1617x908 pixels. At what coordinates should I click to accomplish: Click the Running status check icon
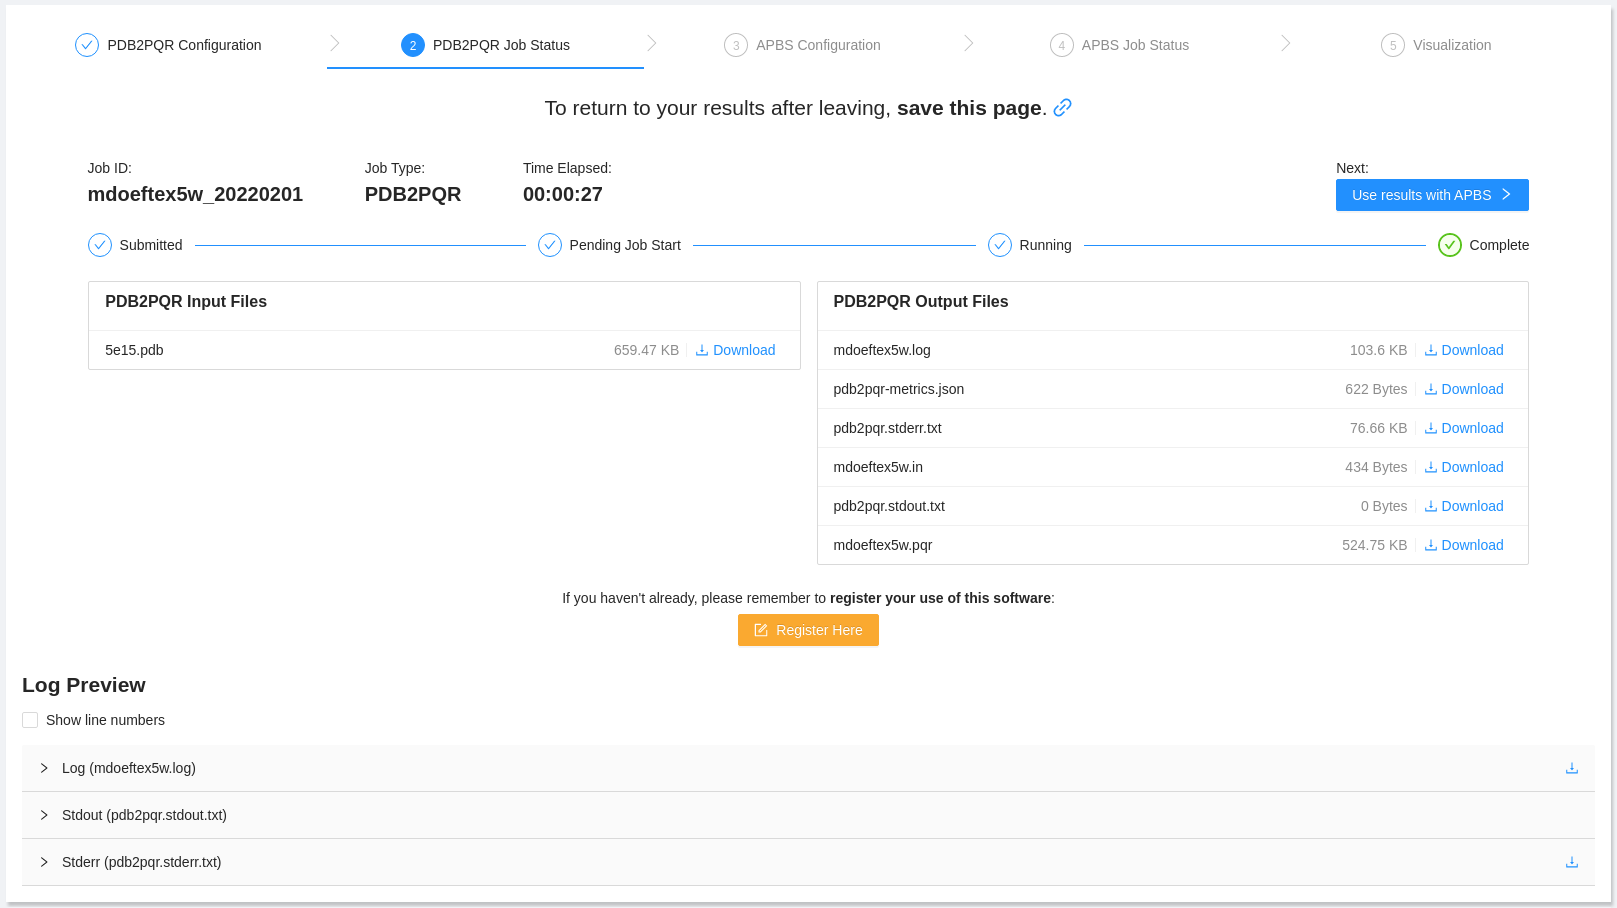[x=1000, y=245]
